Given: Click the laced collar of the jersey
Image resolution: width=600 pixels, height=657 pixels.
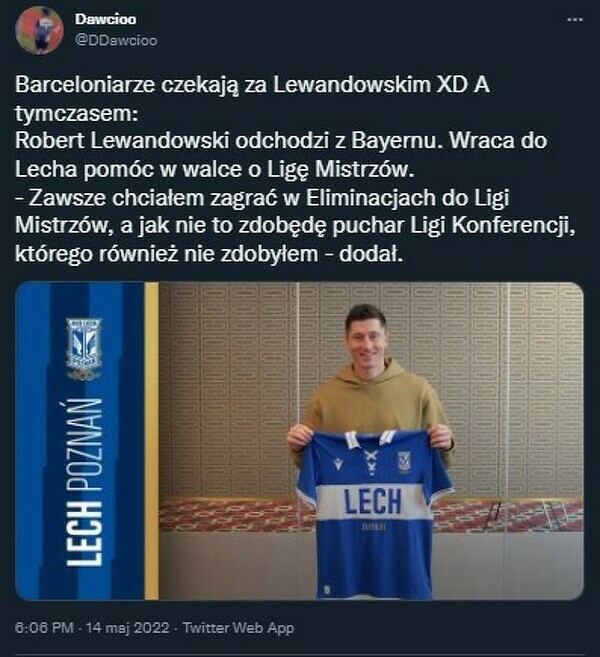Looking at the screenshot, I should pos(370,453).
